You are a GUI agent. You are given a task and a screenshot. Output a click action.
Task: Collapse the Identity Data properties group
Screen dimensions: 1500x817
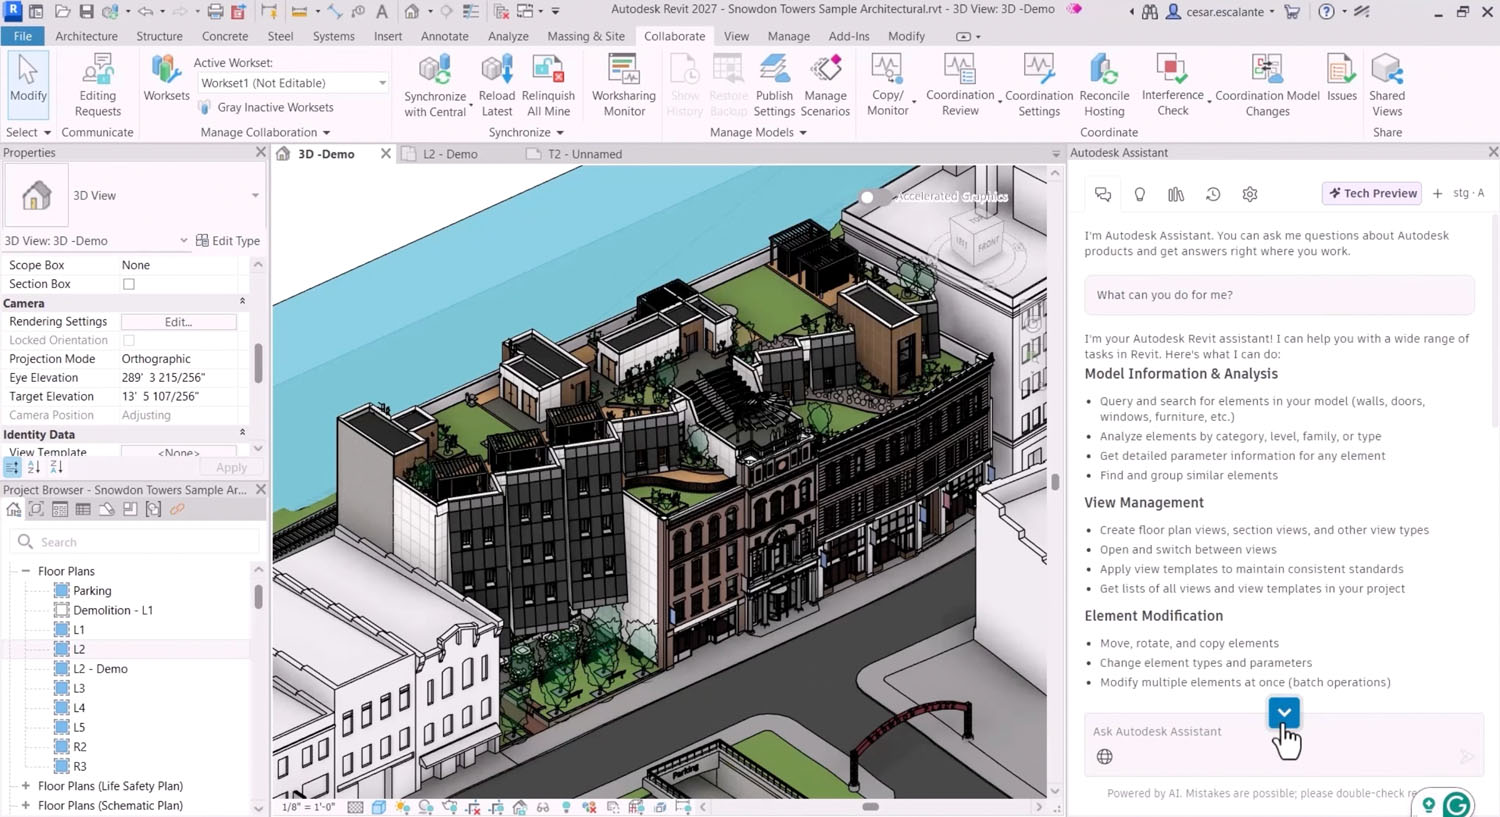(242, 433)
